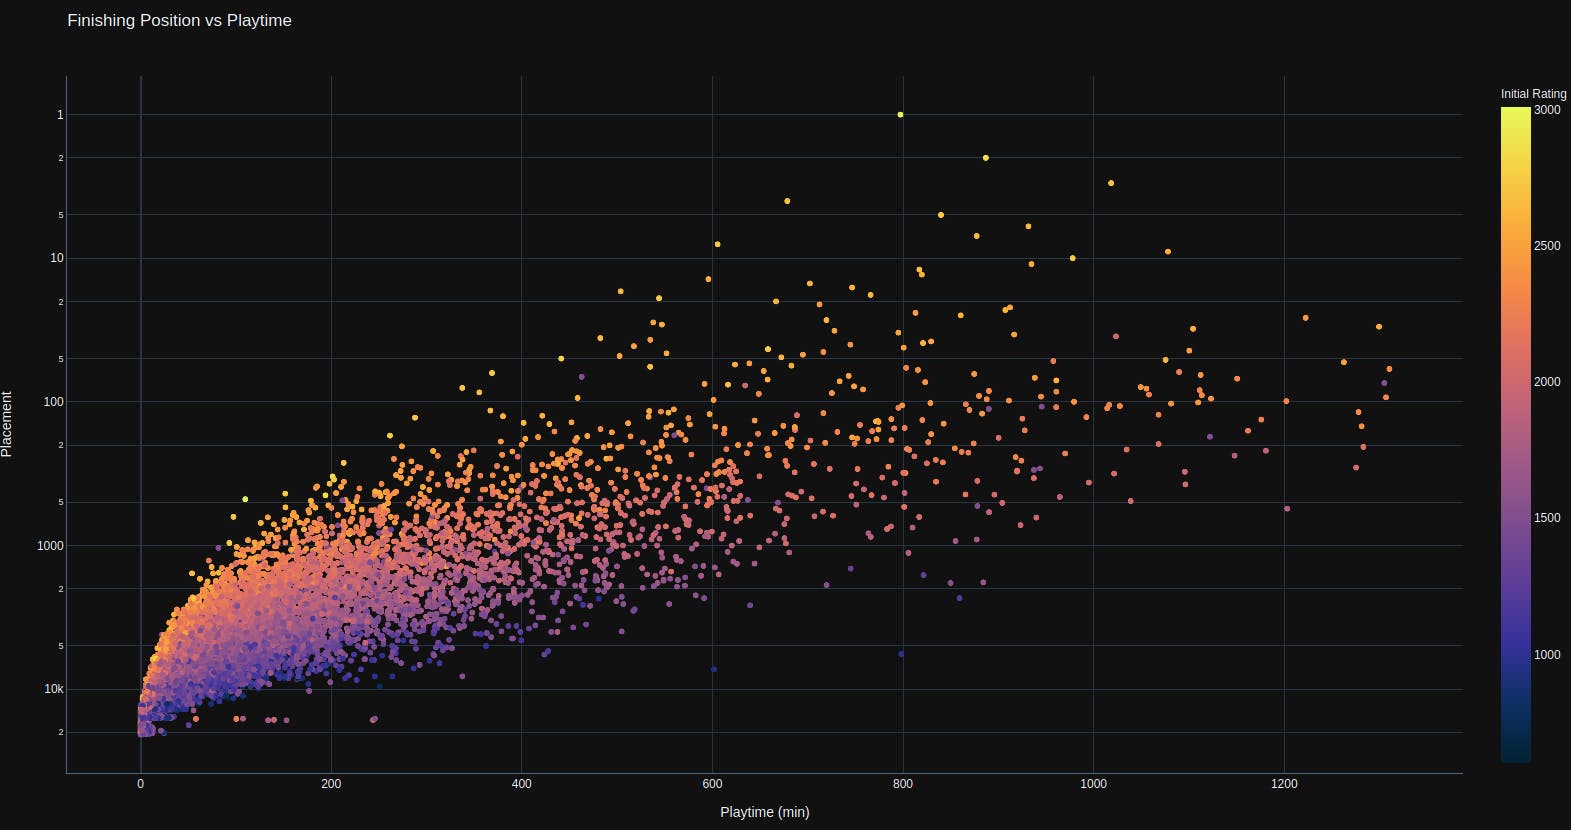
Task: Click minor tick 5 between 10 and 100
Action: pos(61,359)
